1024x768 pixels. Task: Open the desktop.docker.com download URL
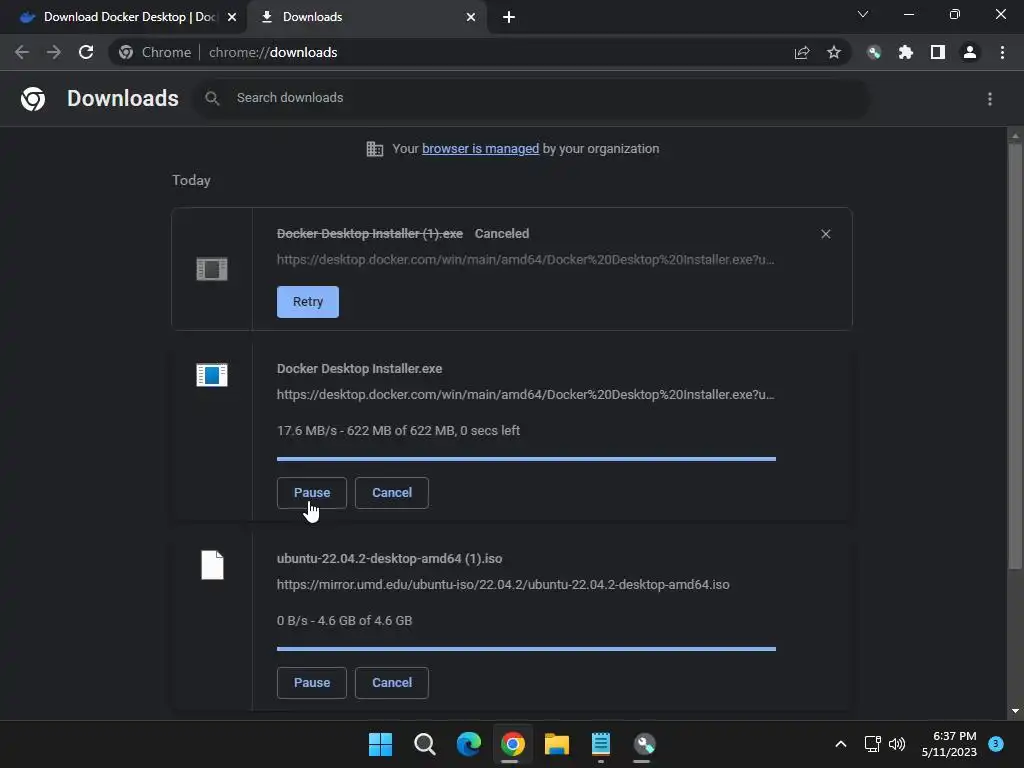[525, 395]
